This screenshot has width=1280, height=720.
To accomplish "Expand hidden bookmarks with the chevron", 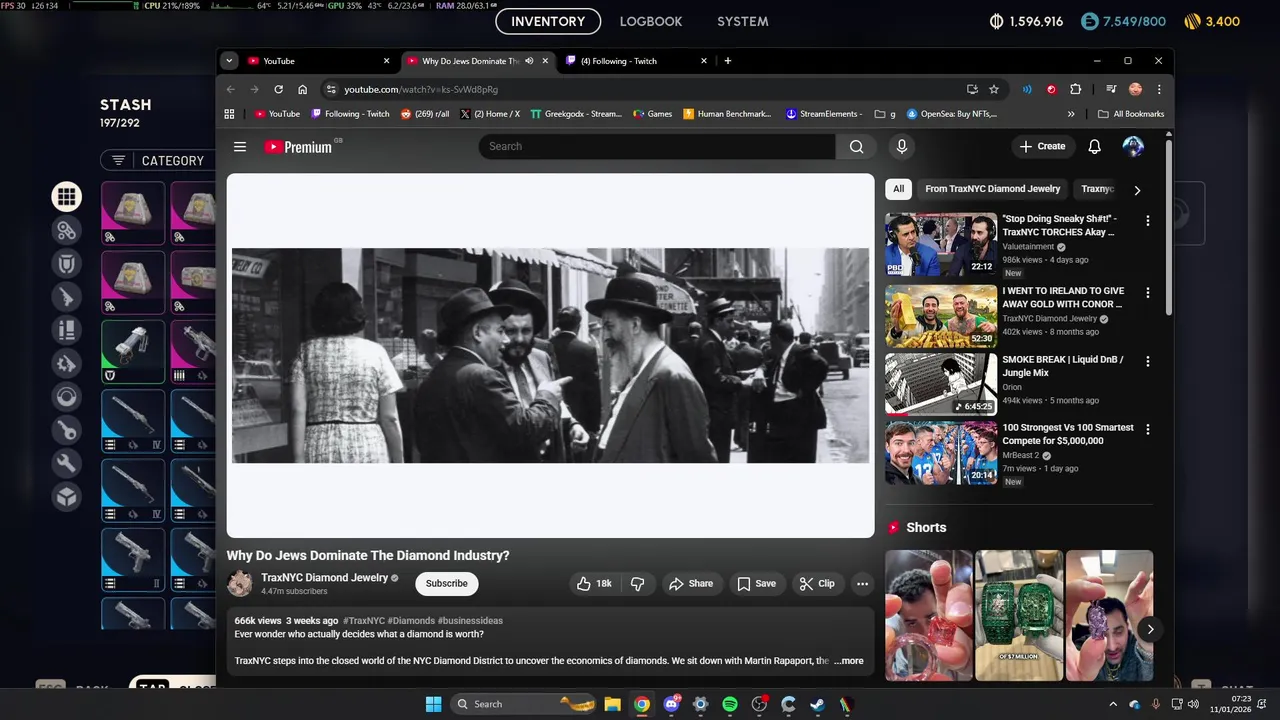I will pos(1071,114).
